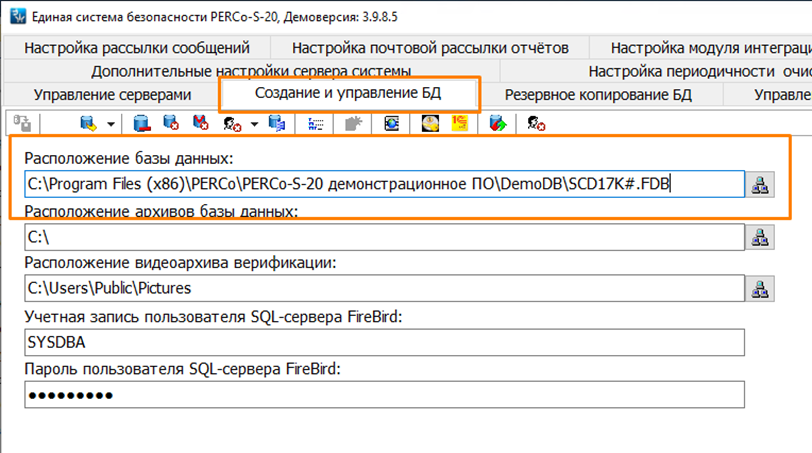Click the yellow disc toolbar icon
Viewport: 812px width, 453px height.
point(430,123)
